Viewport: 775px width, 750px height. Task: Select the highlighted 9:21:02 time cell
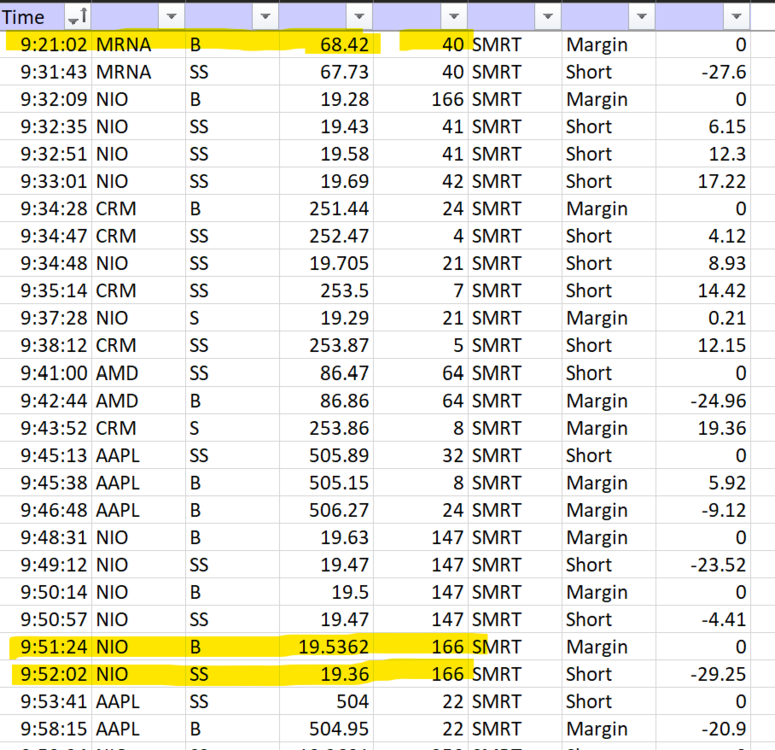tap(46, 44)
